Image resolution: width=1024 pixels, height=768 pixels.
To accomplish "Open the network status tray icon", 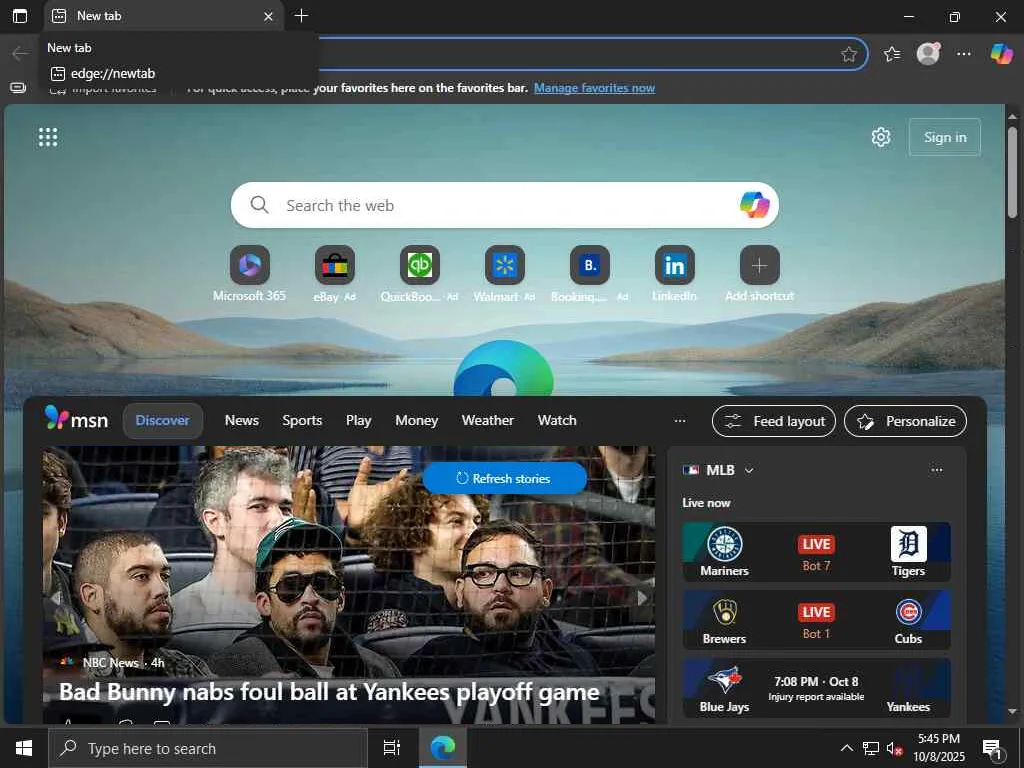I will pos(871,748).
